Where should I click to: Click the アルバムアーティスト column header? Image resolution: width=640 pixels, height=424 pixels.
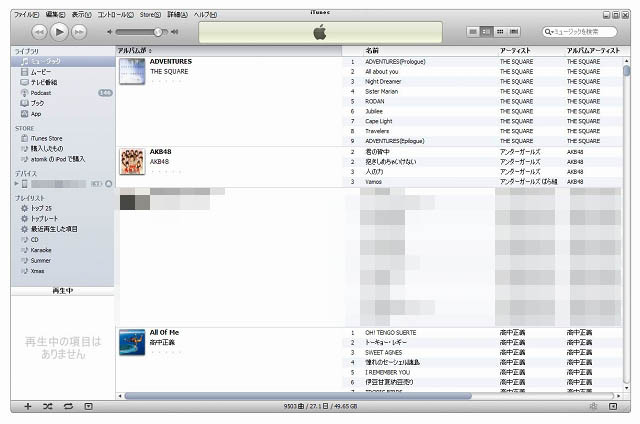coord(593,51)
